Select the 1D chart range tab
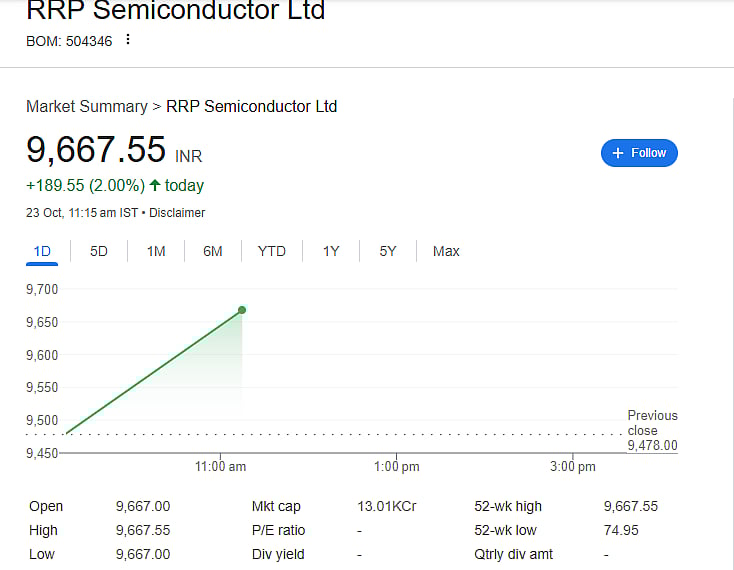734x570 pixels. tap(42, 251)
